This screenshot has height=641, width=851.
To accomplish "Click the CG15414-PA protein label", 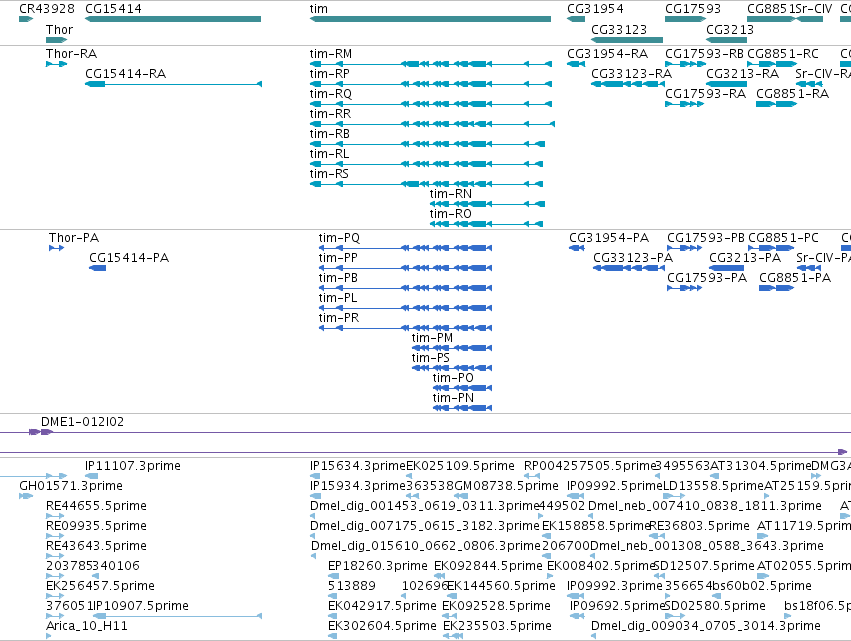I will point(129,258).
